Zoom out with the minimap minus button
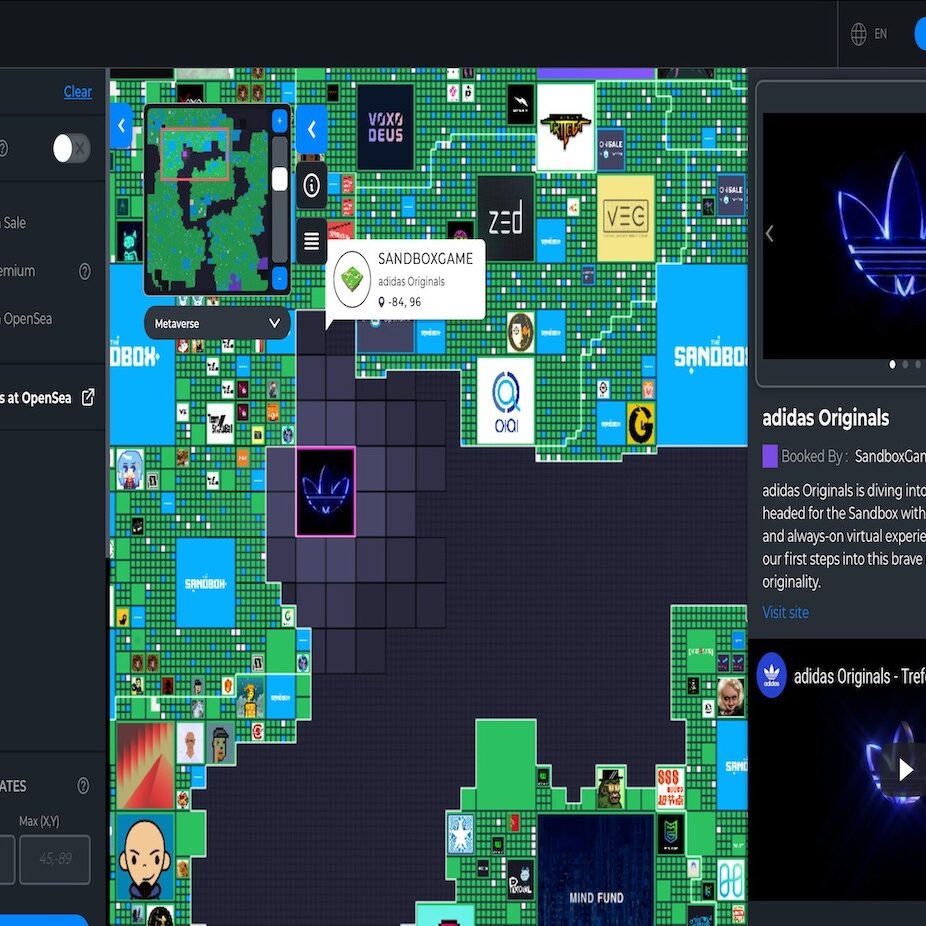 (279, 277)
